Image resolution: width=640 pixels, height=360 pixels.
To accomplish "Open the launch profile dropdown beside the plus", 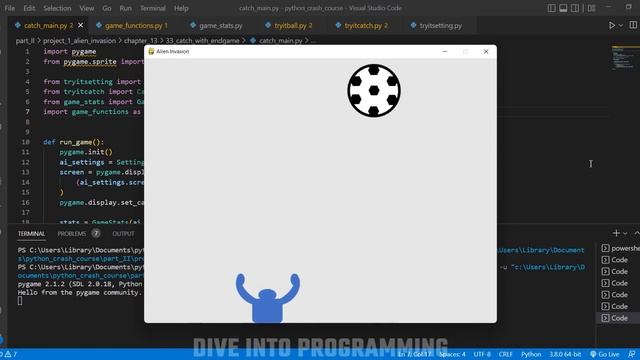I will 625,233.
